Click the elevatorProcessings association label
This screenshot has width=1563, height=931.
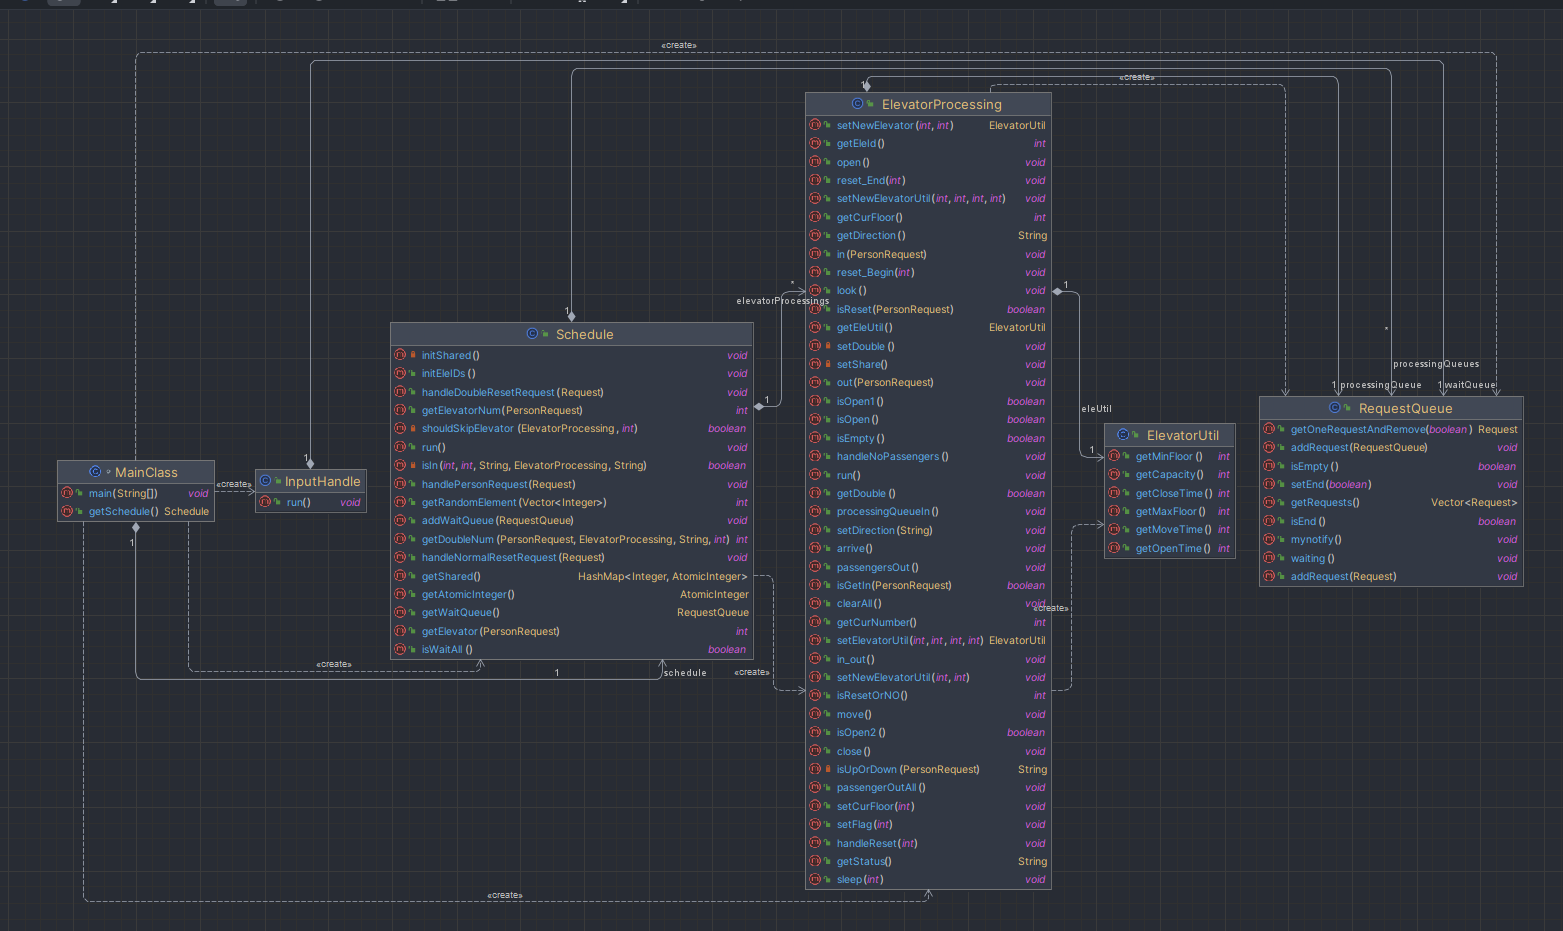pos(783,301)
